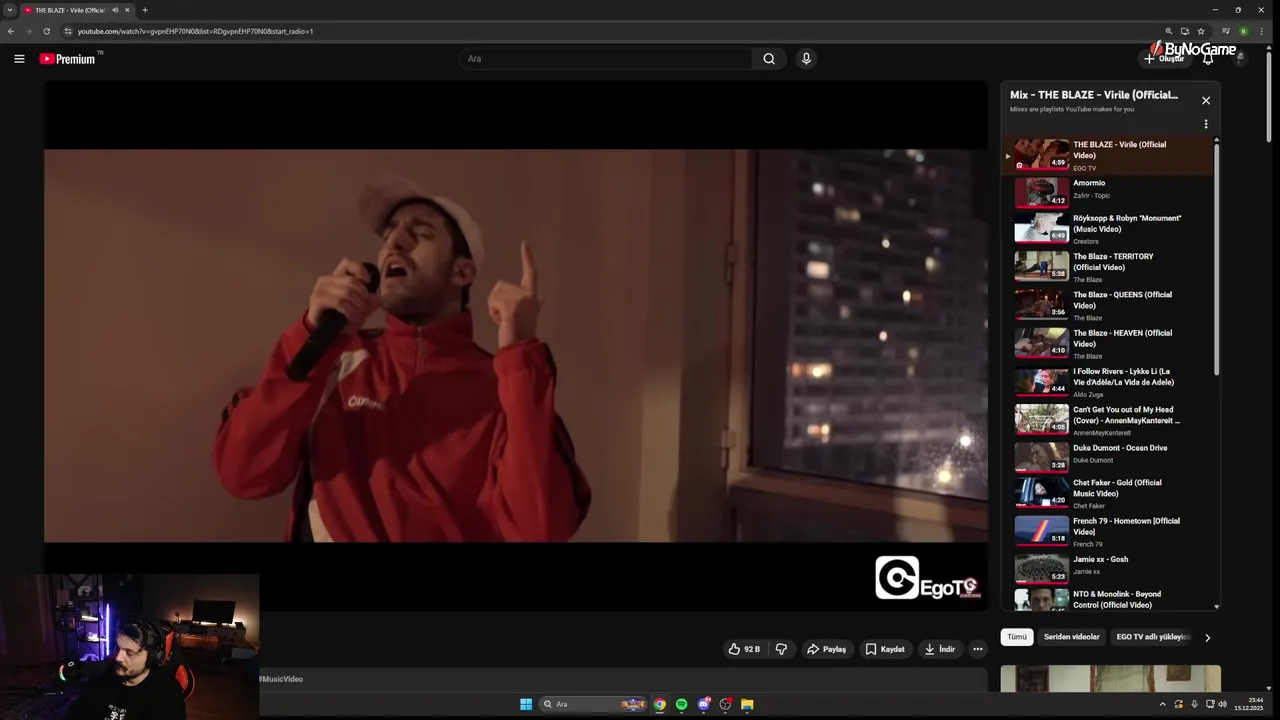
Task: Open the Mix playlist three-dot options
Action: 1206,125
